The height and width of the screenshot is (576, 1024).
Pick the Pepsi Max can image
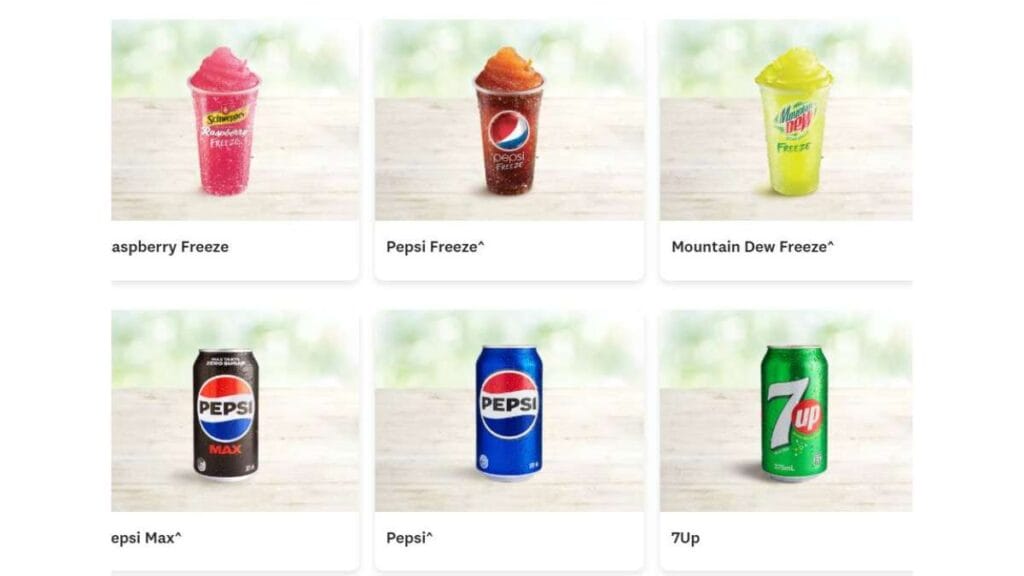(234, 411)
